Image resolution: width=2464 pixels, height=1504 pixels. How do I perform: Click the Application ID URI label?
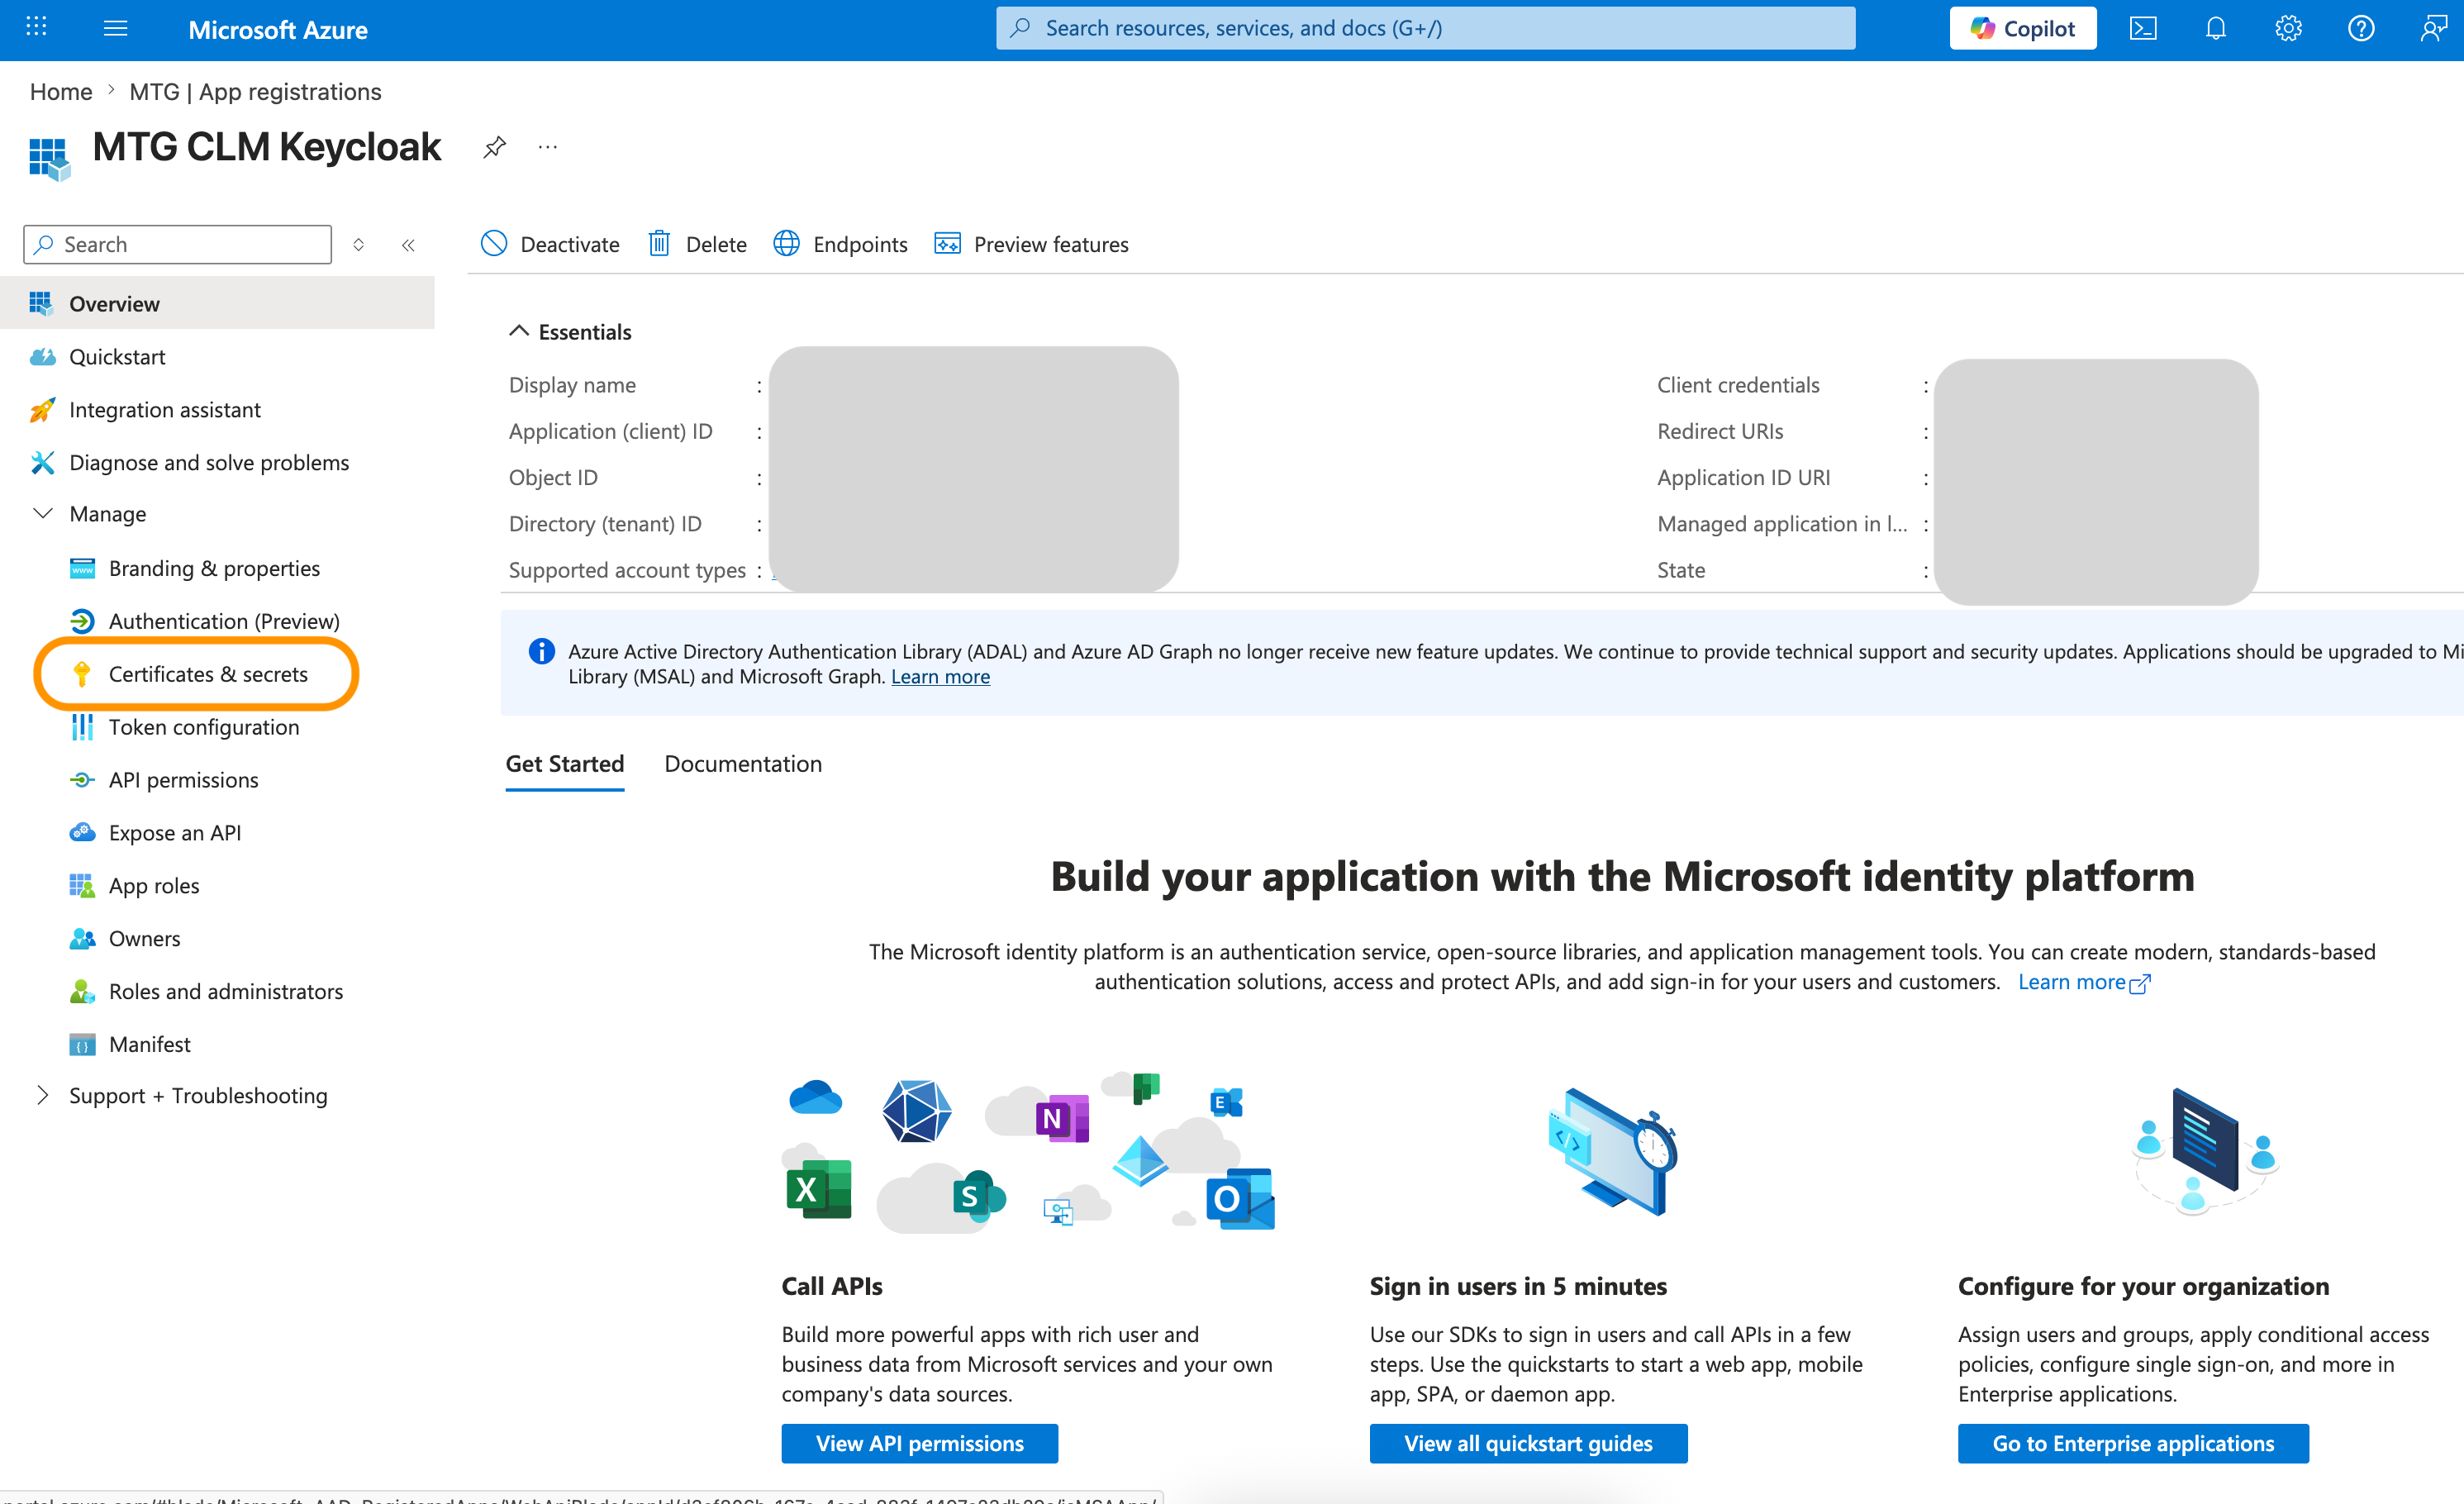coord(1743,478)
